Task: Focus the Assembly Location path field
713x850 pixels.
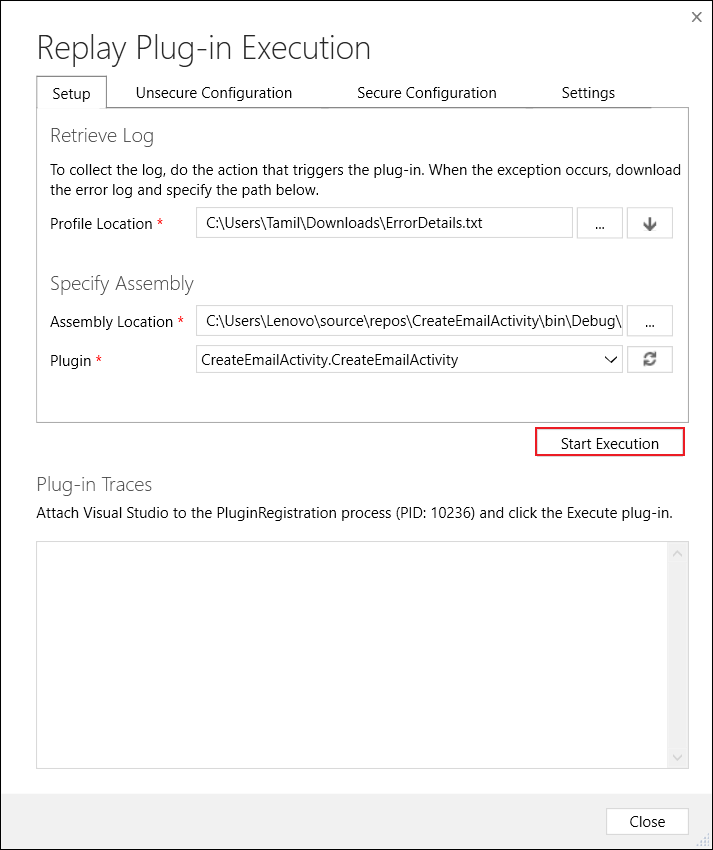Action: tap(409, 321)
